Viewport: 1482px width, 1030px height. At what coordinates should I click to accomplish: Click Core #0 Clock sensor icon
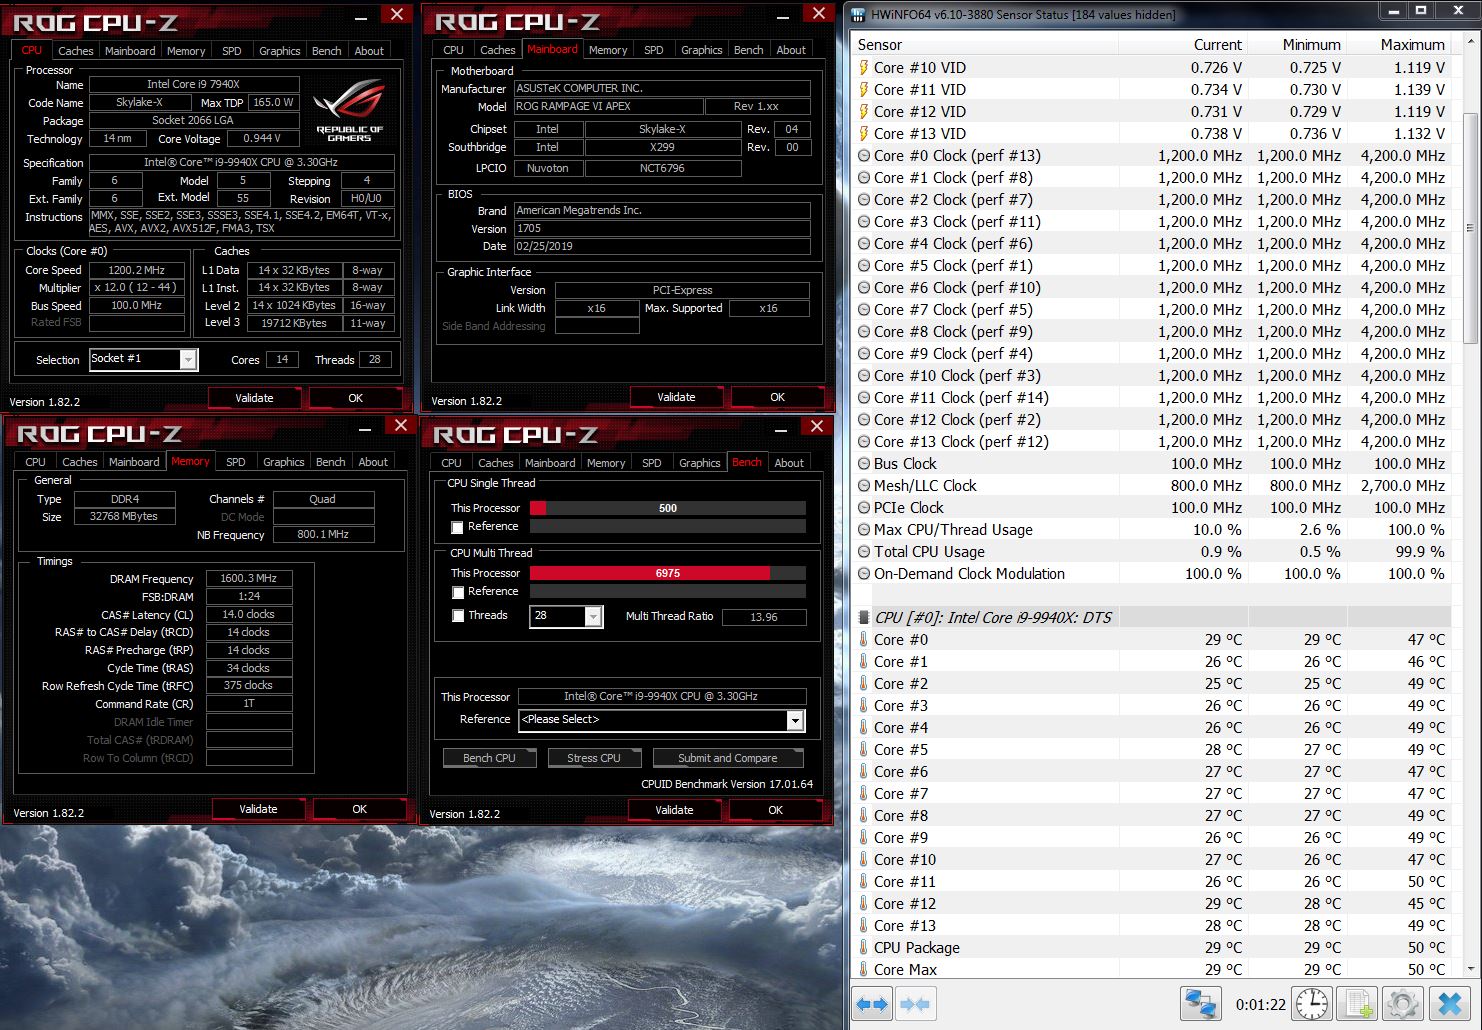tap(864, 156)
